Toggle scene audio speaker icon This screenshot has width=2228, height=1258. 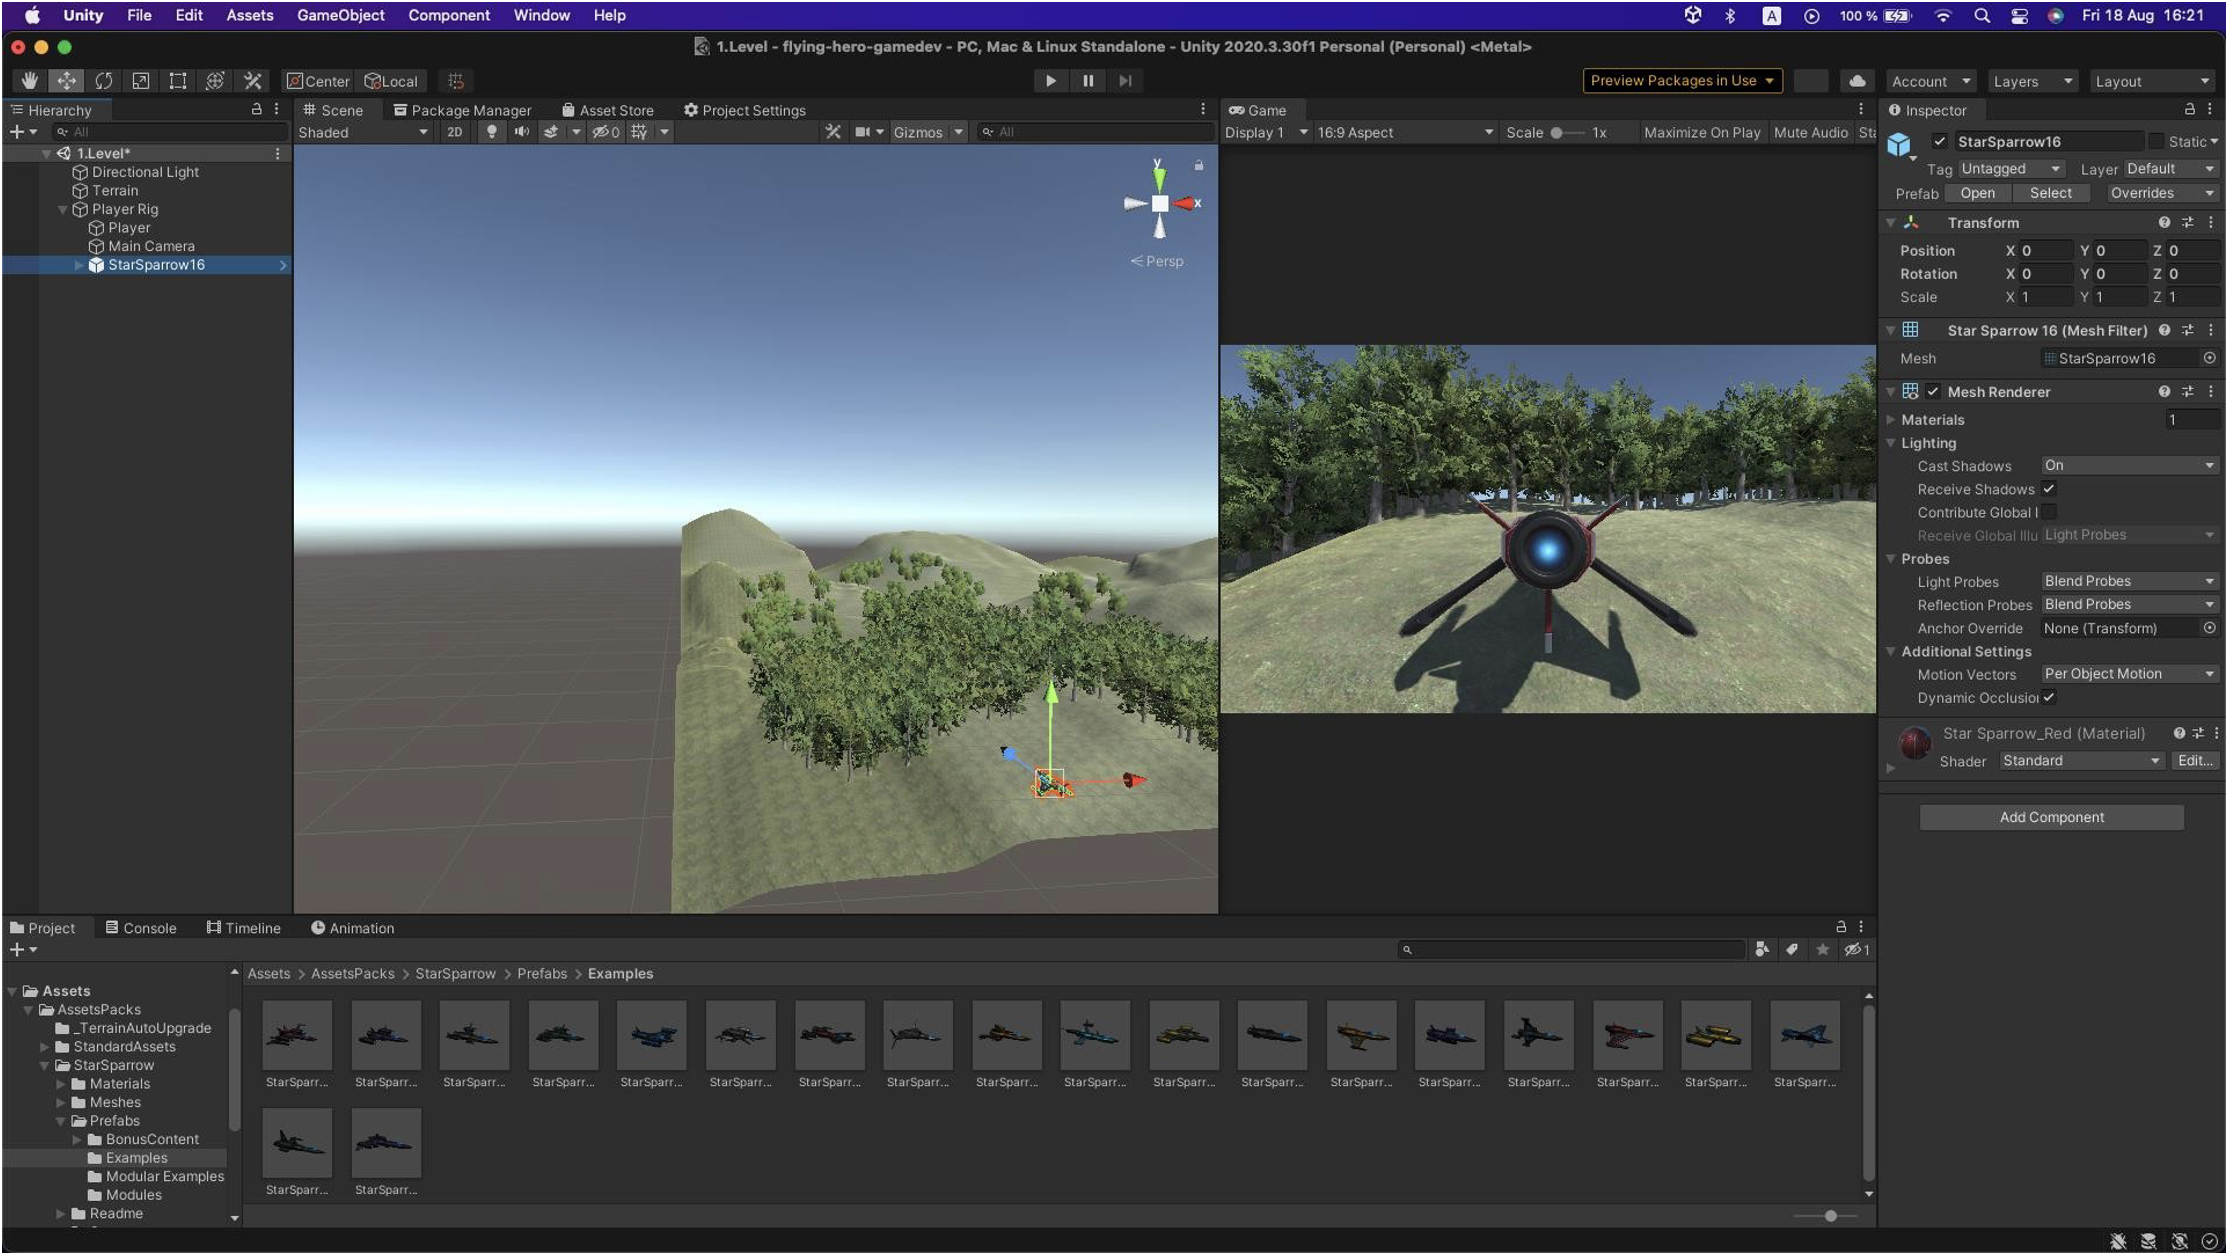[521, 132]
